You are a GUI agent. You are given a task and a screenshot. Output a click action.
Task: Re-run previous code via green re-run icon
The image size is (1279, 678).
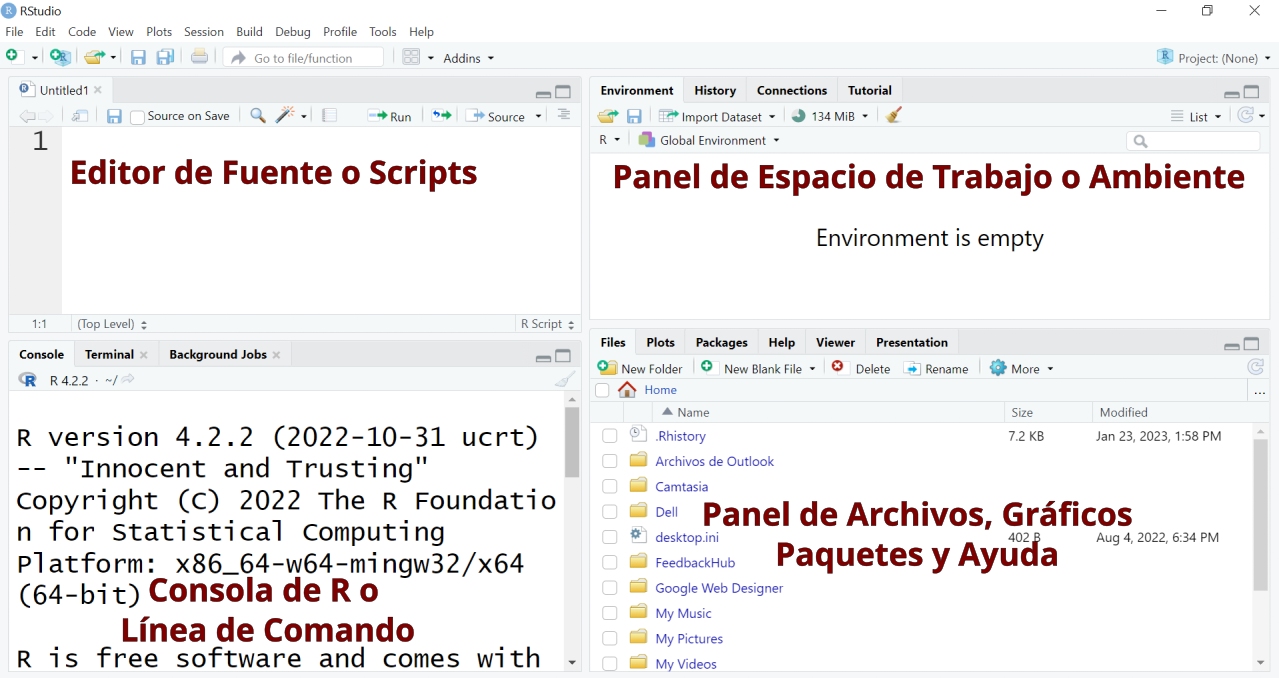click(440, 115)
